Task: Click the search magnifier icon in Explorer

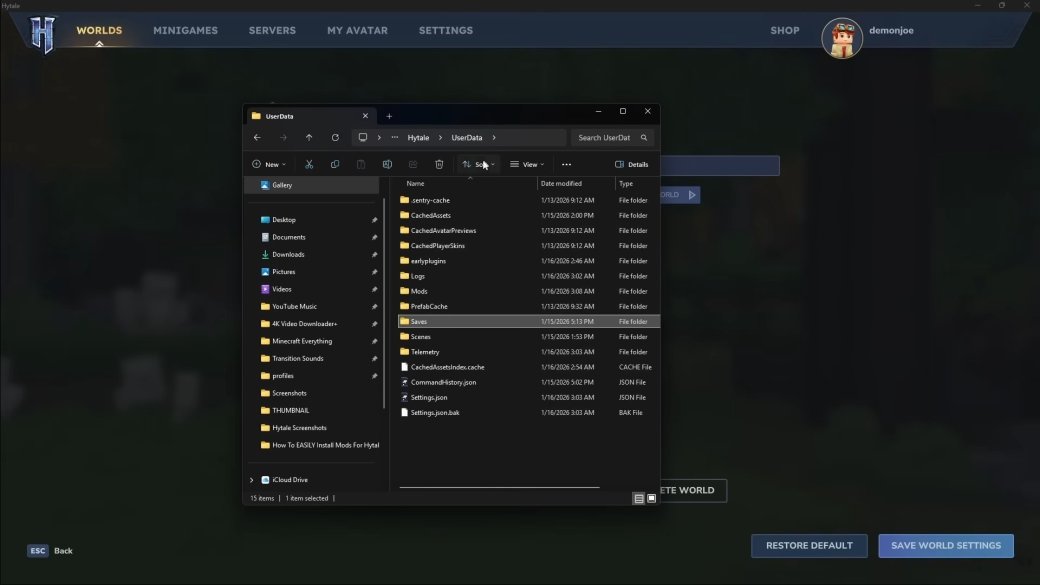Action: point(643,137)
